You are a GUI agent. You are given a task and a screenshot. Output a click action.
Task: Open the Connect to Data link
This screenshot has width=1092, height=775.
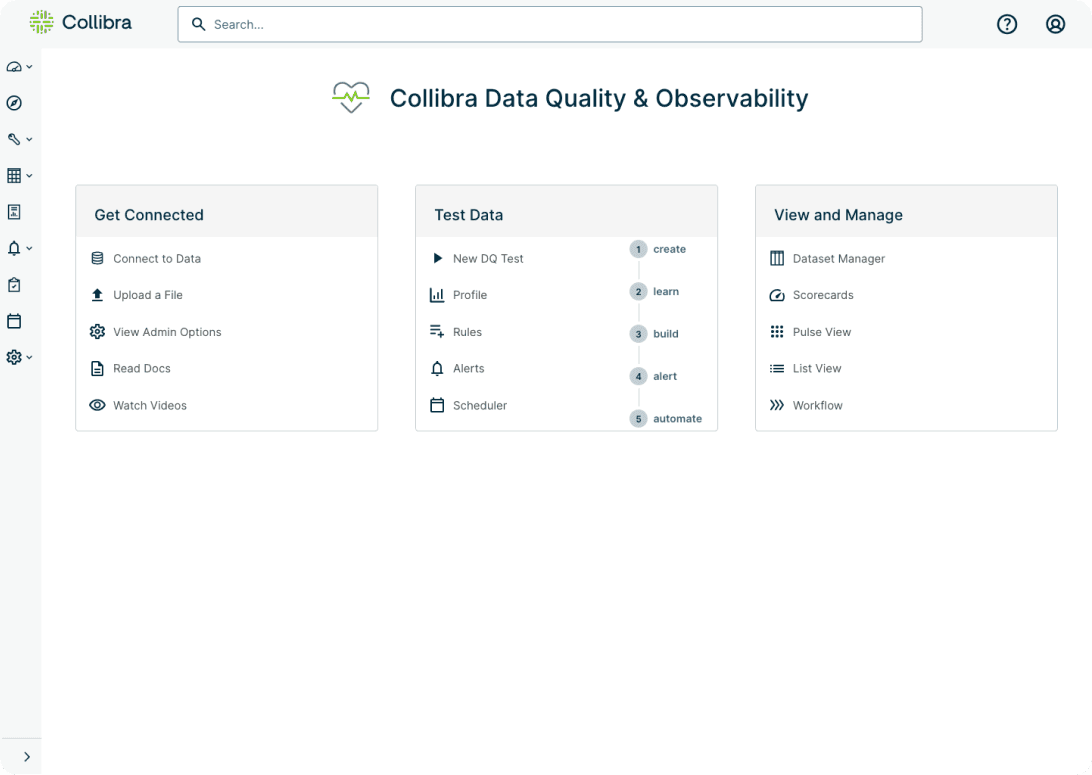pyautogui.click(x=157, y=258)
